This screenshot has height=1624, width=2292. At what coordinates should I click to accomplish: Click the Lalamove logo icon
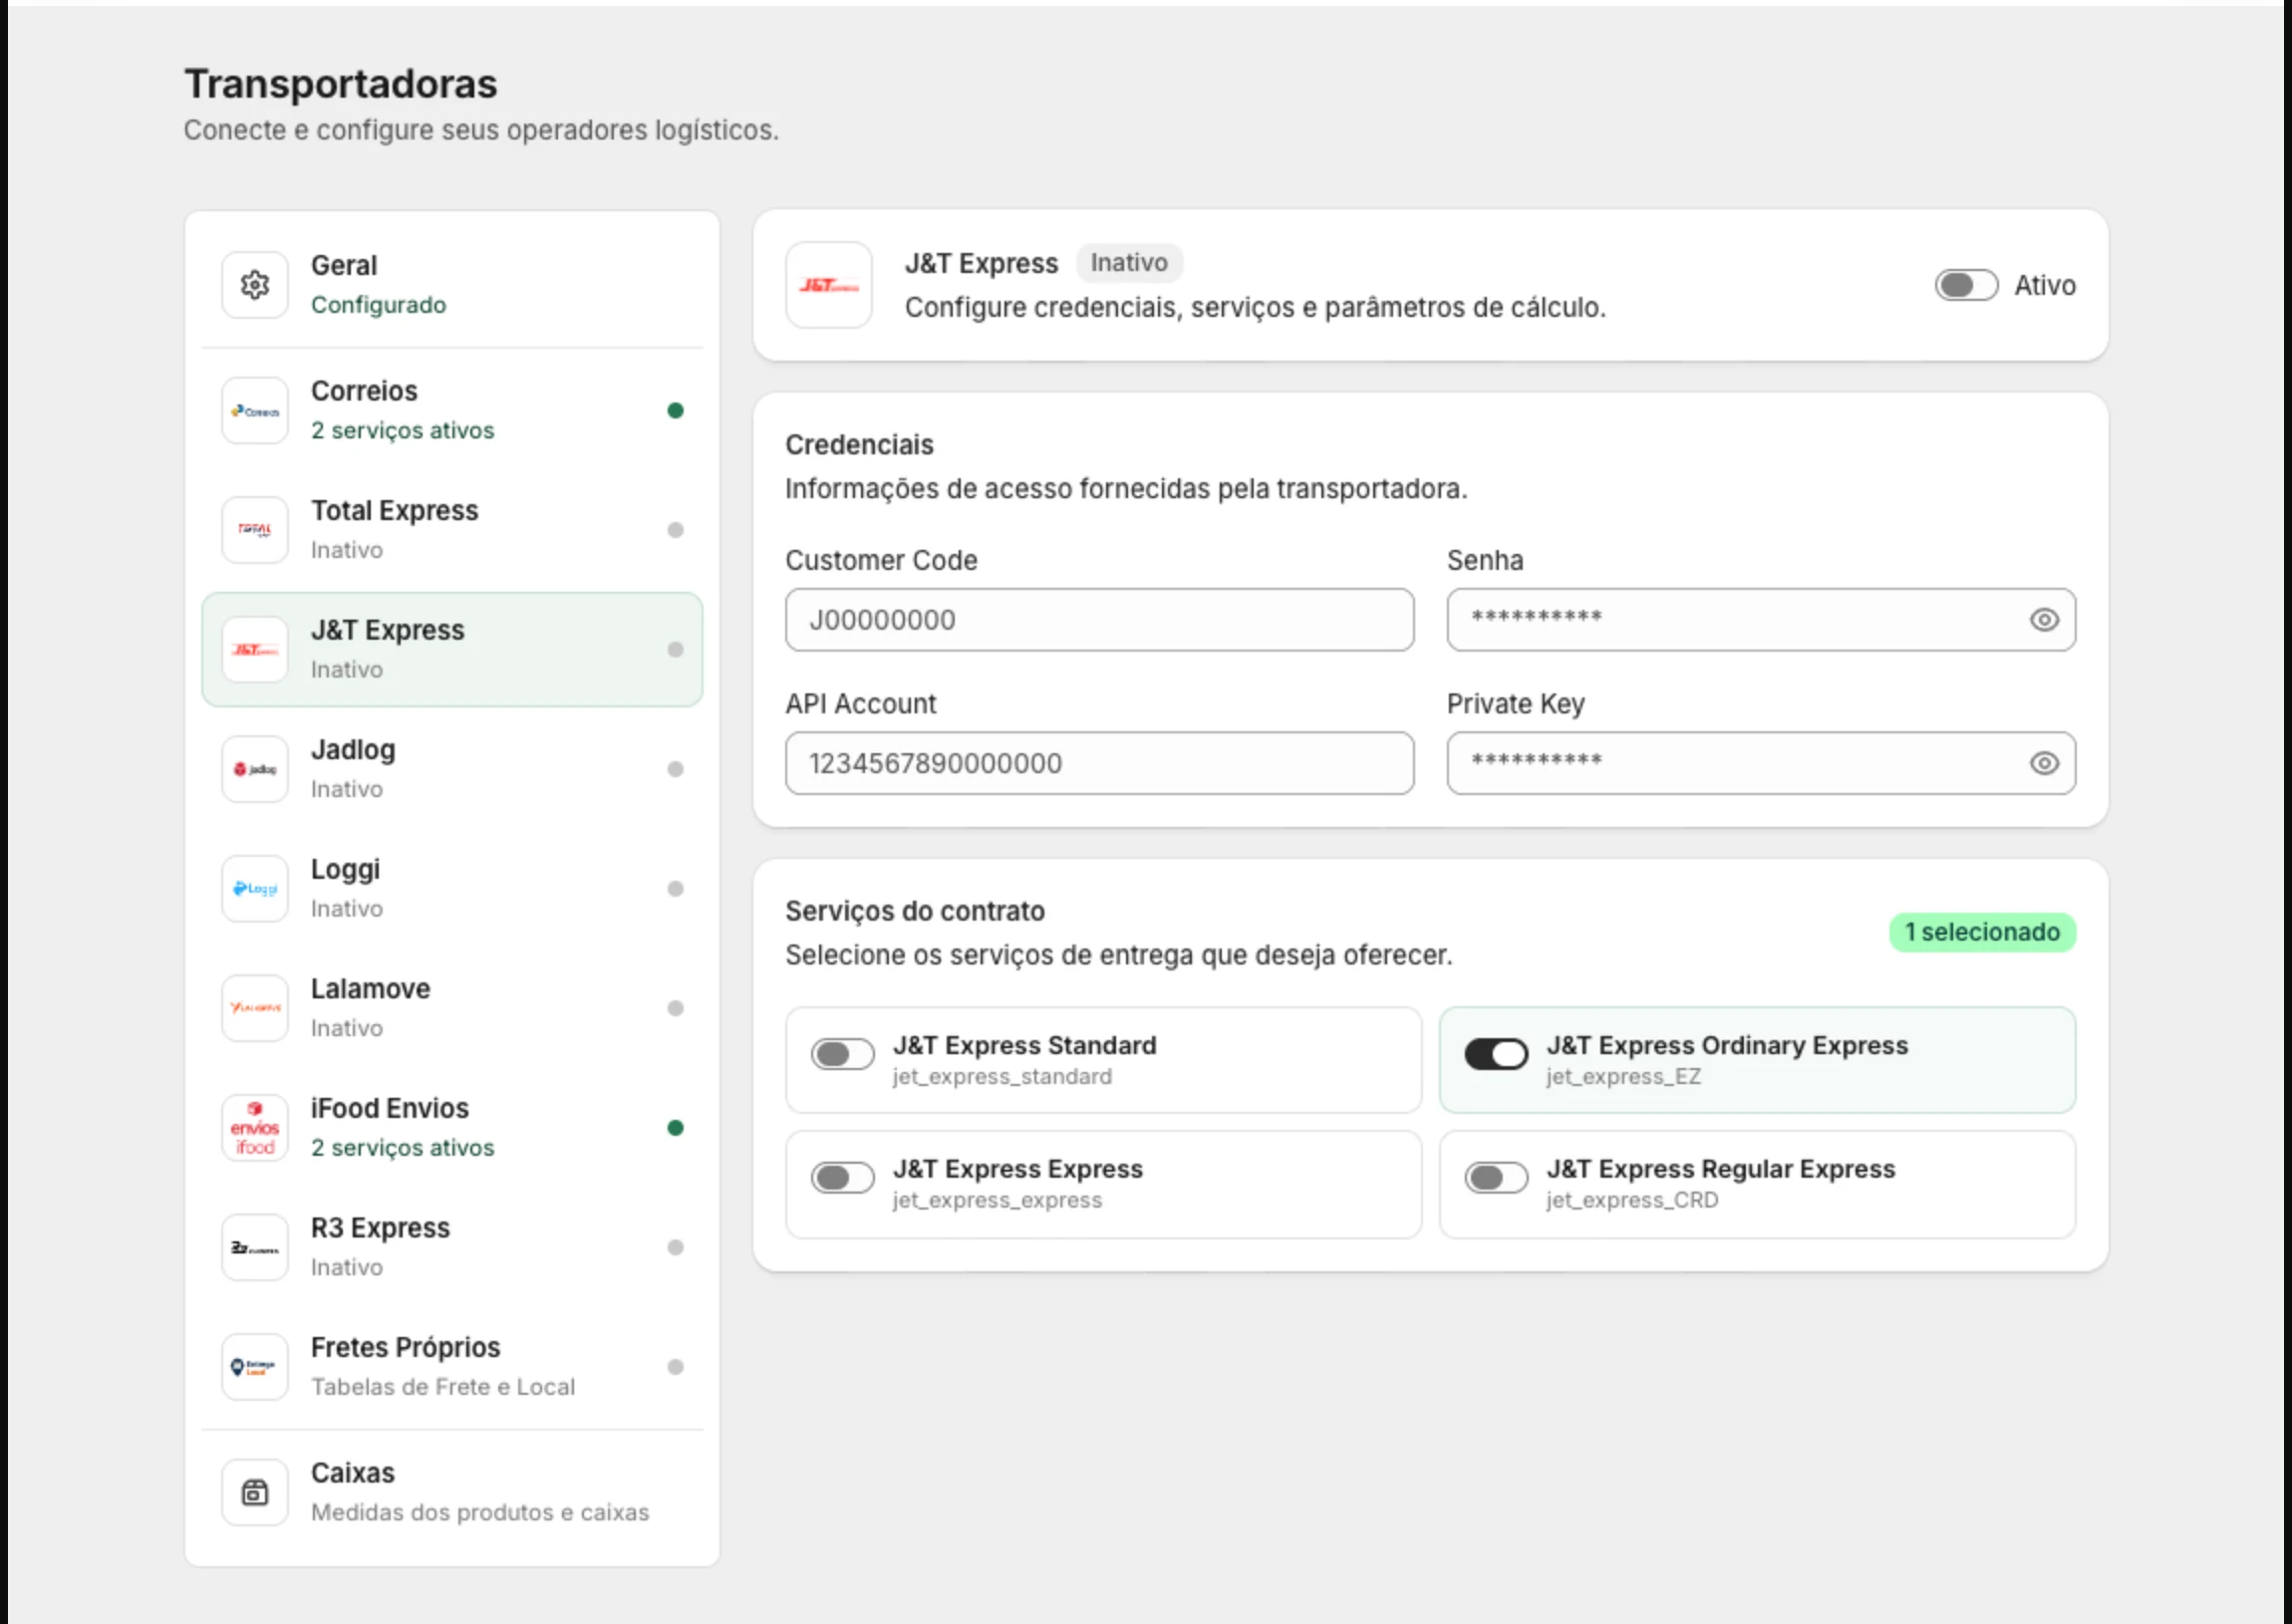tap(255, 1008)
